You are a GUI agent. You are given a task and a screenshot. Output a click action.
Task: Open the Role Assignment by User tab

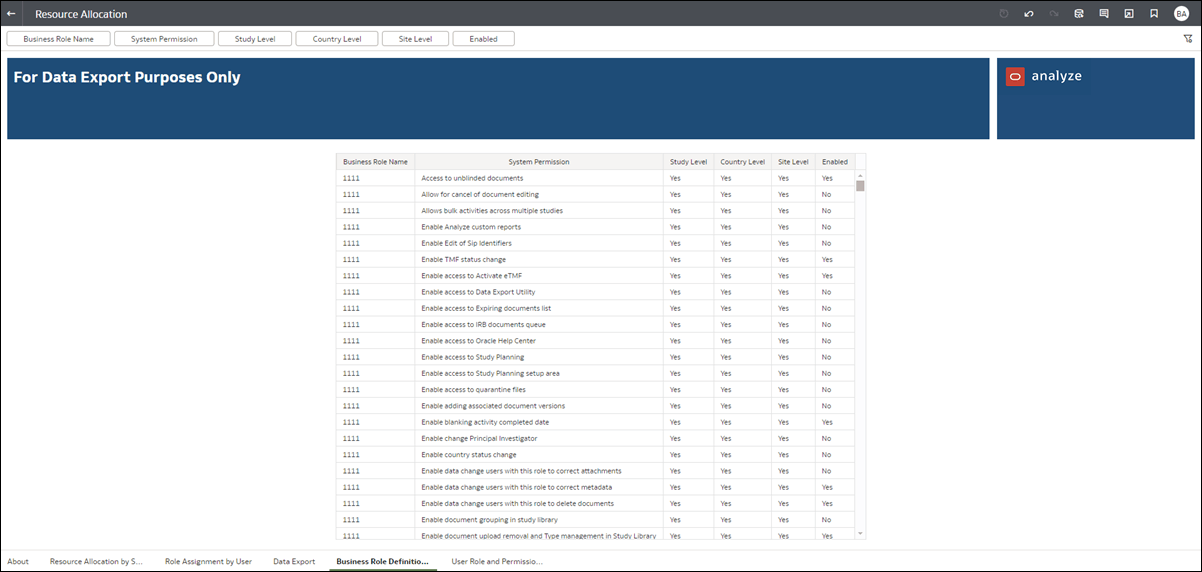click(x=208, y=562)
